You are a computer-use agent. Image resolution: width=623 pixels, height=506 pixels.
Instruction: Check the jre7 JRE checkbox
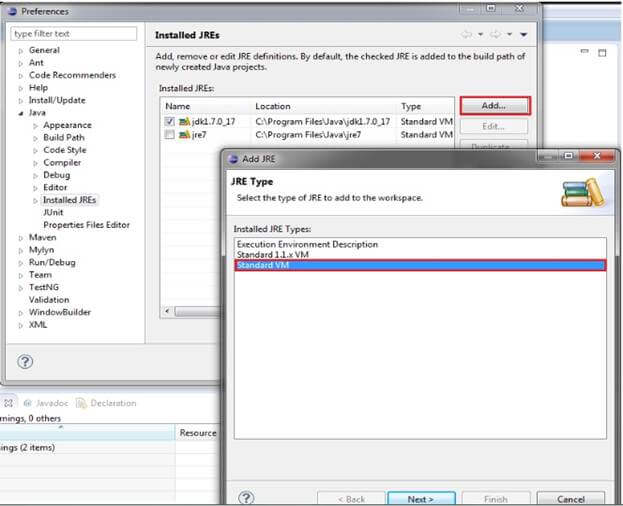(170, 135)
